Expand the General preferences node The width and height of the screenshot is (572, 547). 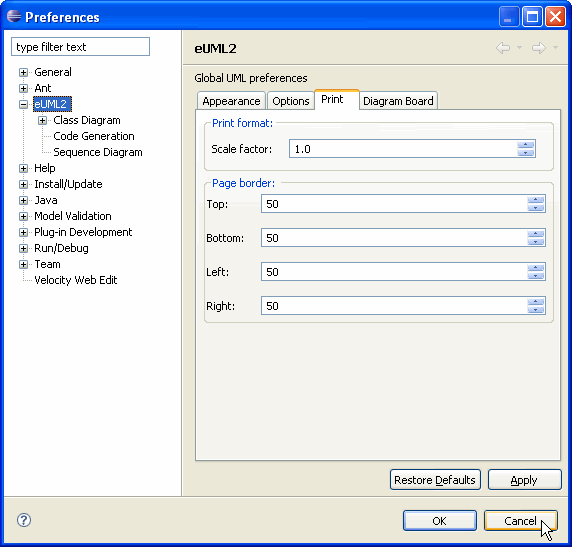click(23, 72)
